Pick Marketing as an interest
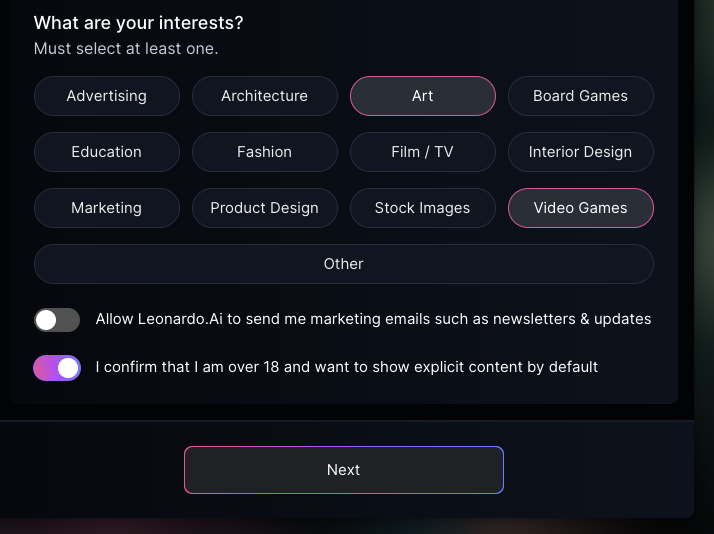The image size is (714, 534). tap(107, 208)
